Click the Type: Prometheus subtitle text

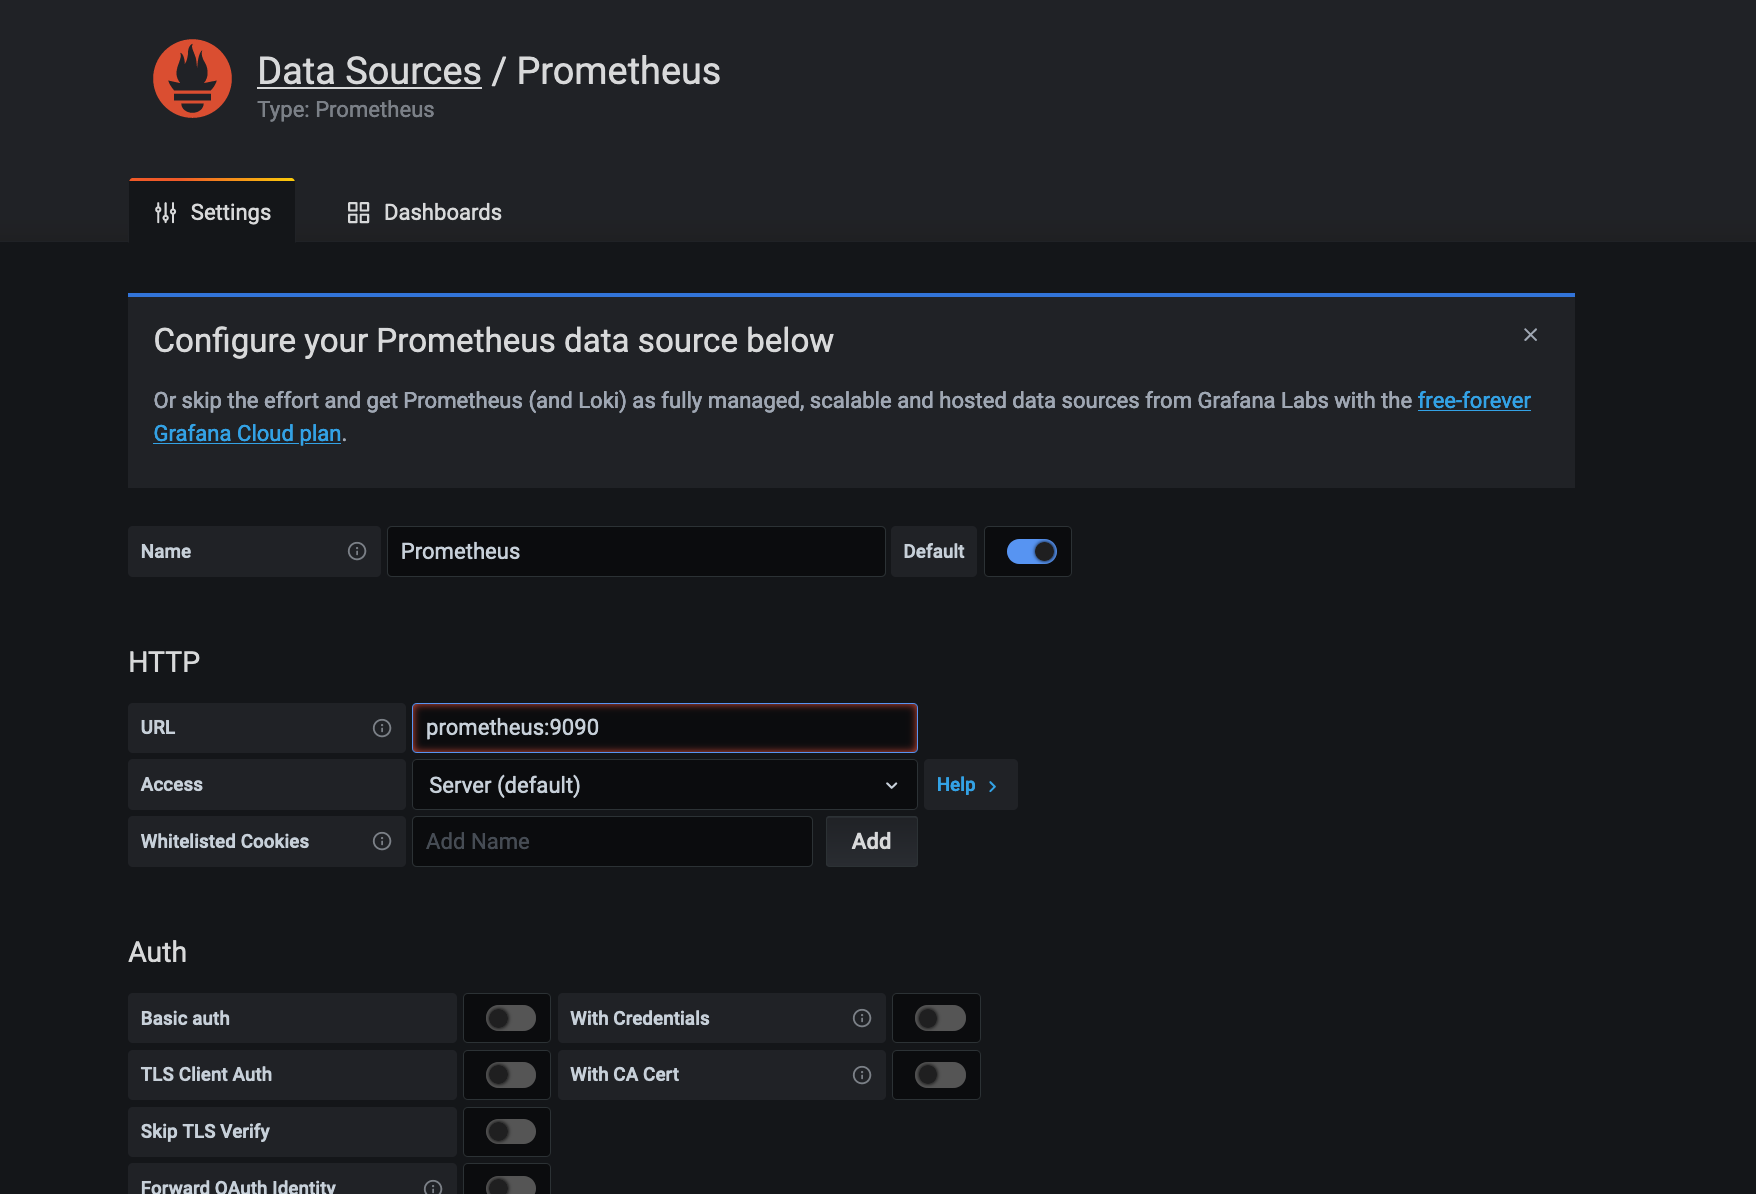click(345, 109)
